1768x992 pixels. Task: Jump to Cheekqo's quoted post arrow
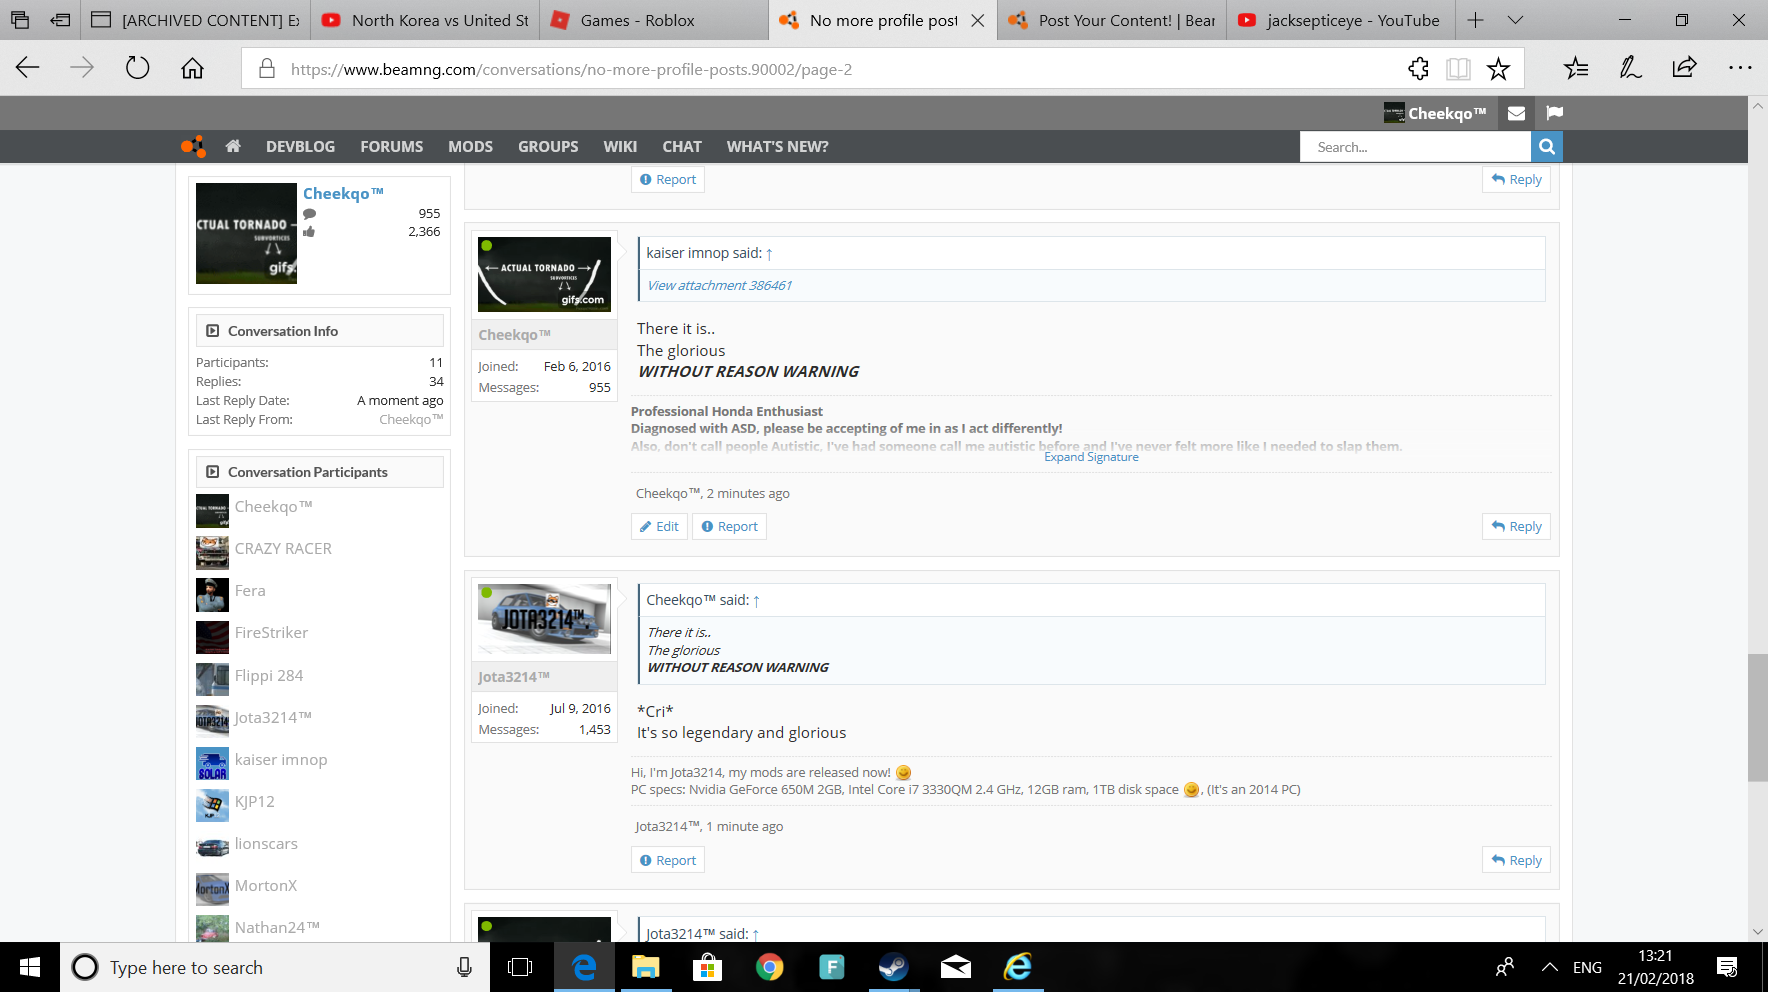tap(756, 601)
